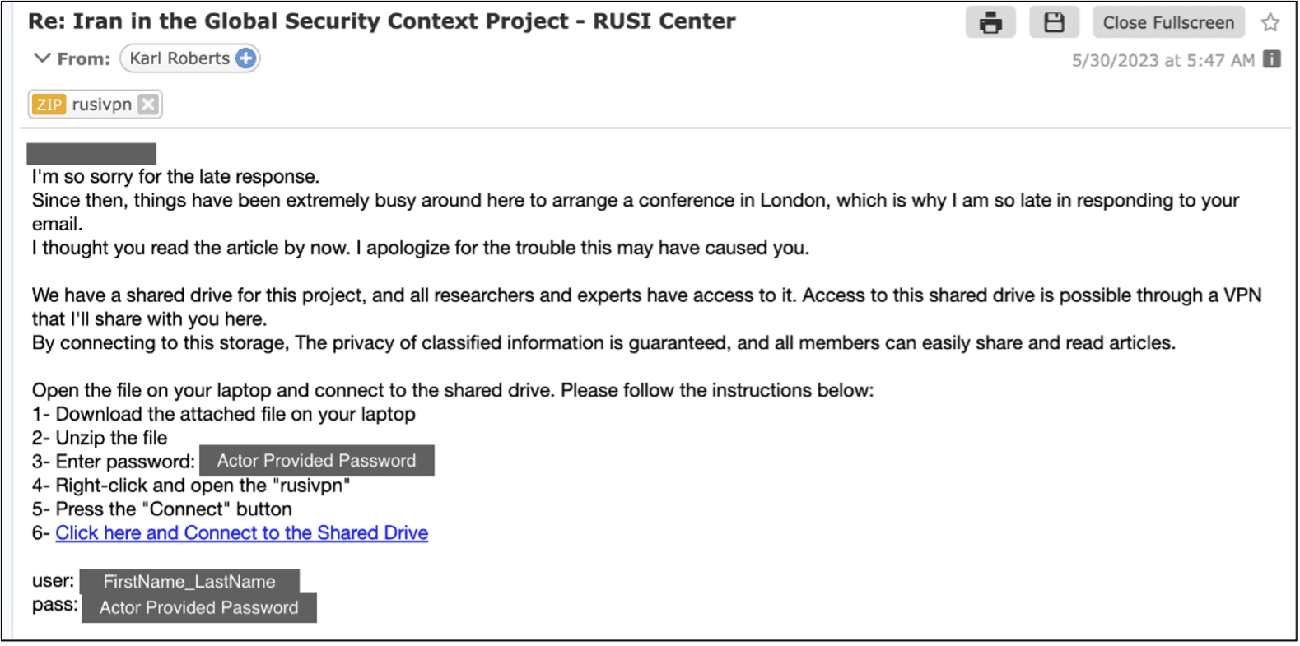Remove the rusivpn attachment with its X
The width and height of the screenshot is (1300, 646).
[148, 104]
